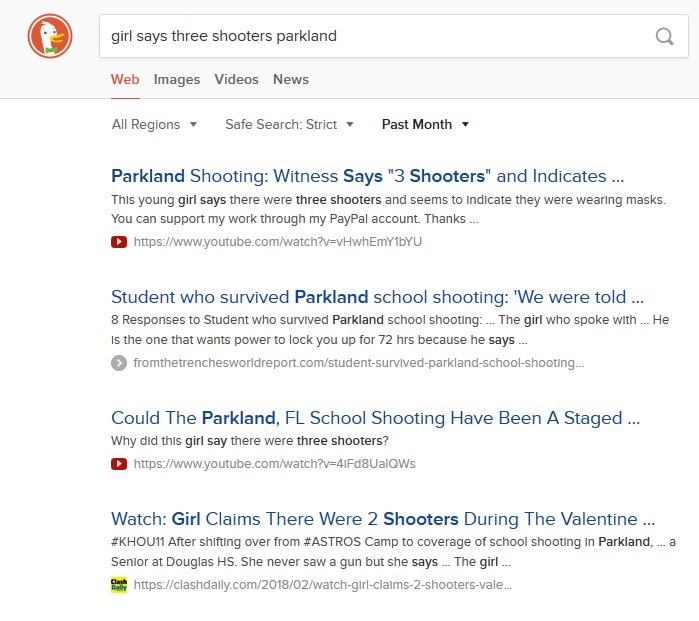
Task: Open the News tab
Action: 291,79
